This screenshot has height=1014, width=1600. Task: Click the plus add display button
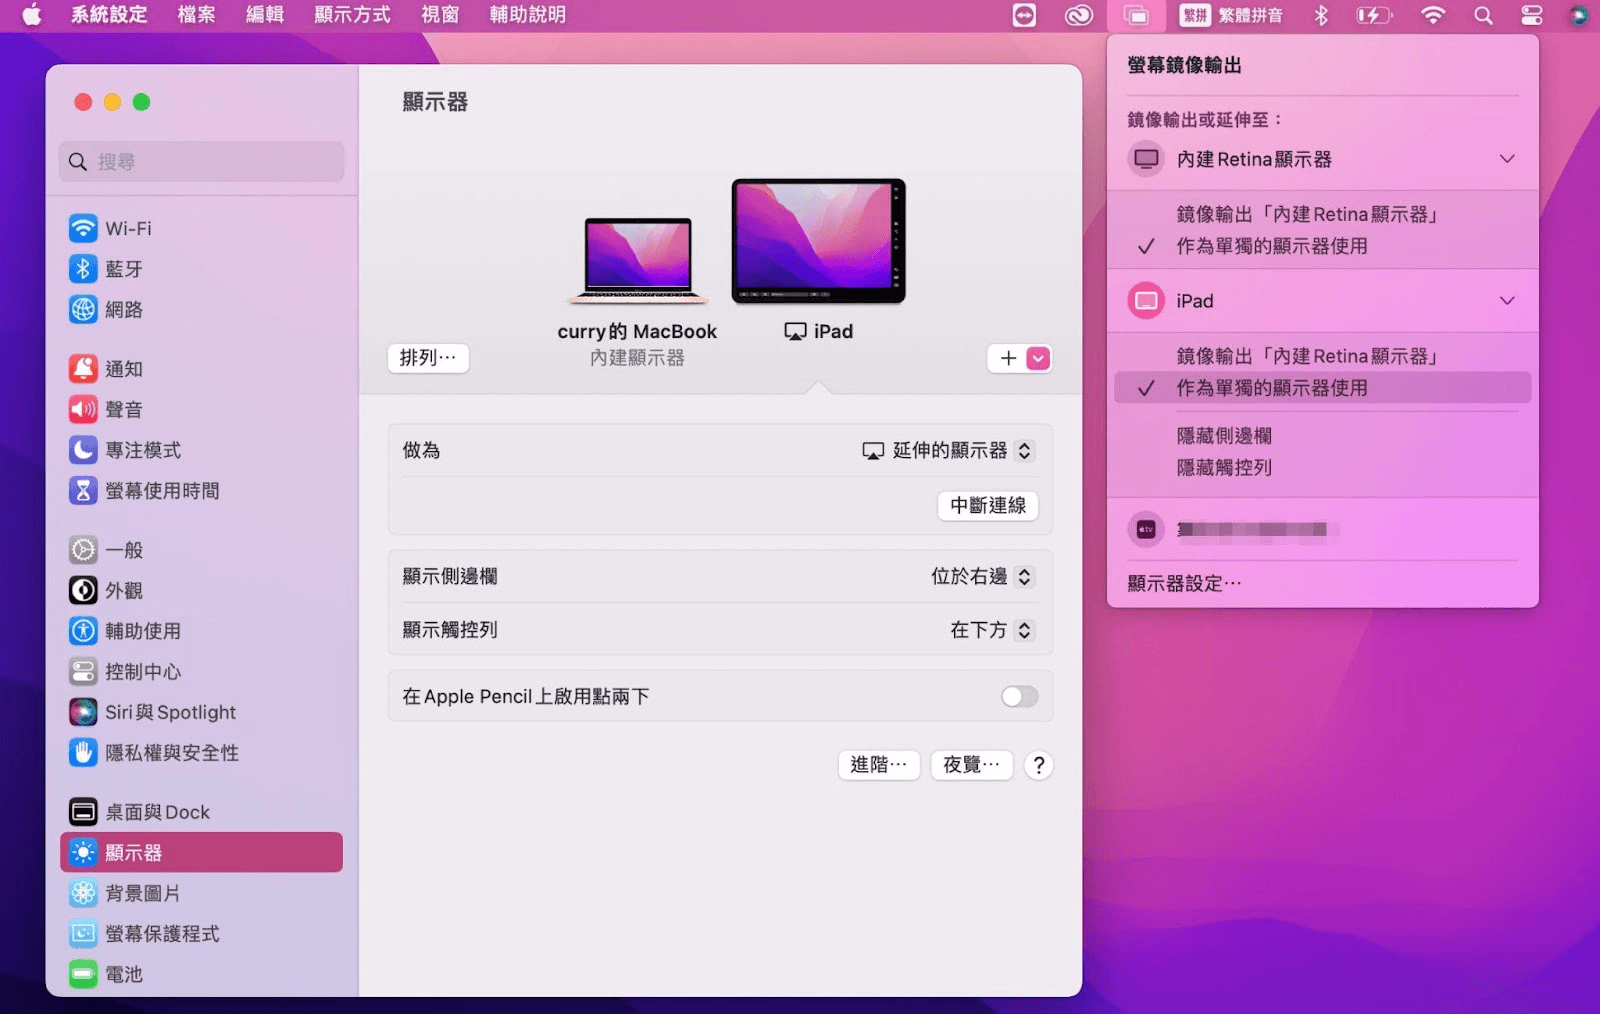click(x=1008, y=358)
